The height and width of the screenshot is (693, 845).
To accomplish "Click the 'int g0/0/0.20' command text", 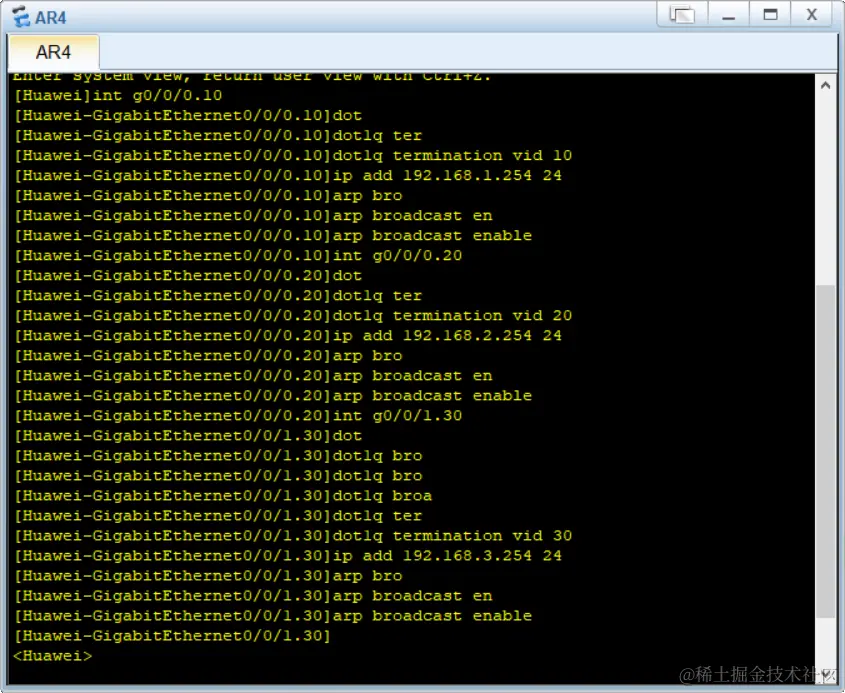I will (x=397, y=255).
